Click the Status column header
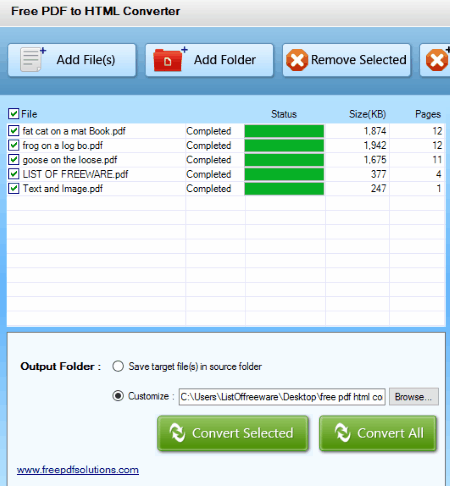The height and width of the screenshot is (486, 450). click(x=284, y=114)
